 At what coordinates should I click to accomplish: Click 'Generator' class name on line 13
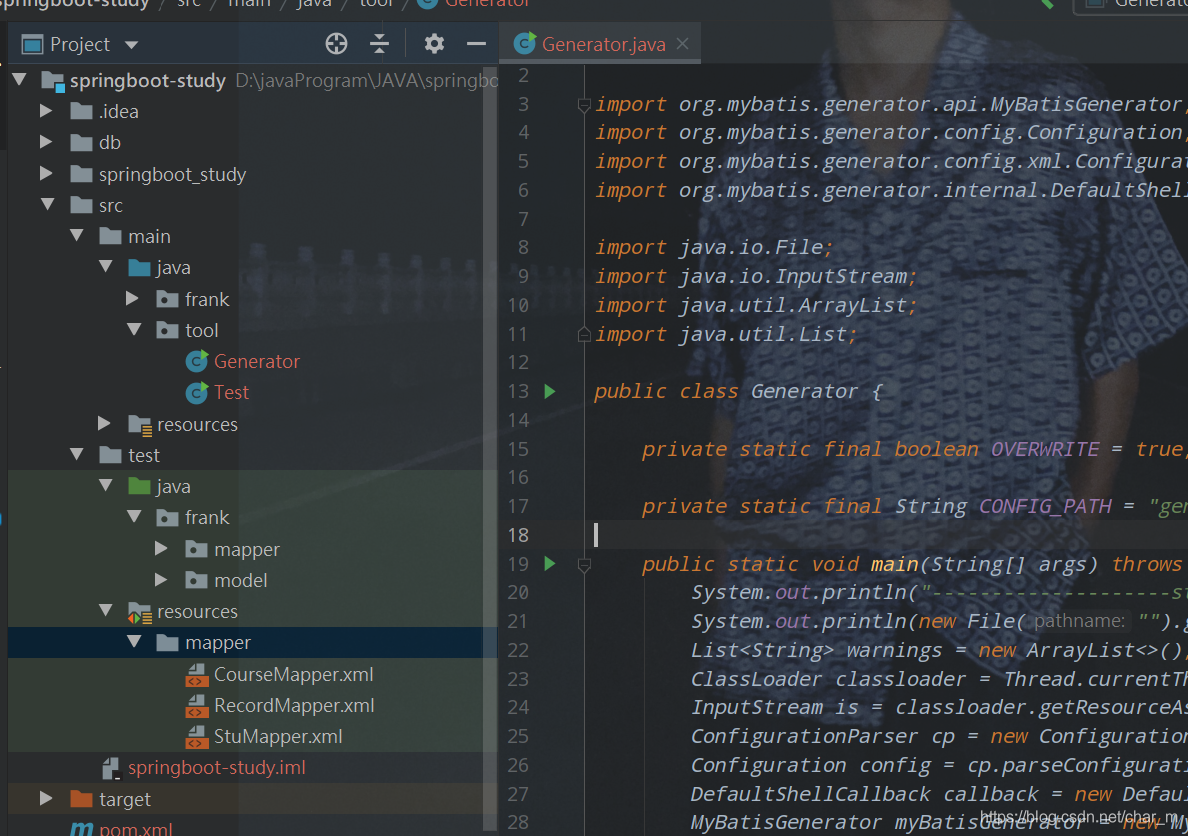pyautogui.click(x=804, y=391)
